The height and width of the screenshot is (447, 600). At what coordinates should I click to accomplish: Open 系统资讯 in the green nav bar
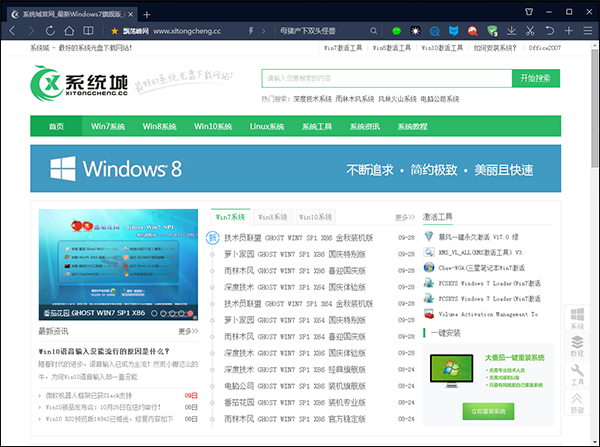pos(365,126)
